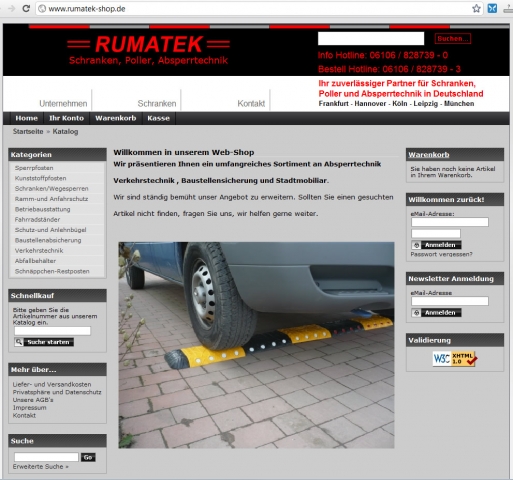The width and height of the screenshot is (513, 480).
Task: Click Passwort vergessen link
Action: tap(441, 254)
